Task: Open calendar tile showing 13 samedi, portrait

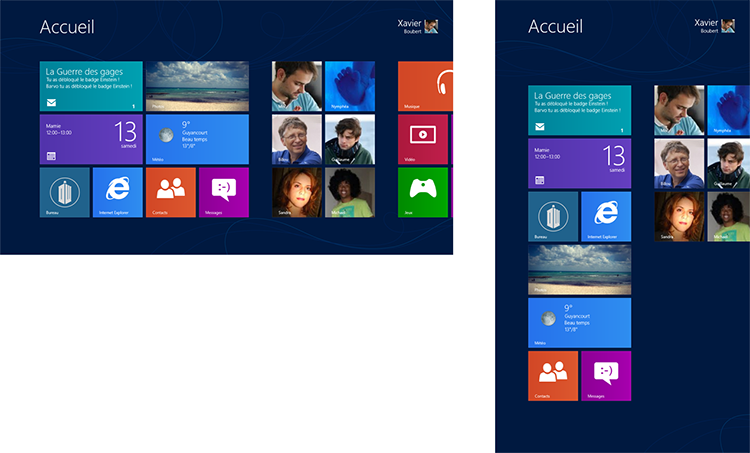Action: pos(579,163)
